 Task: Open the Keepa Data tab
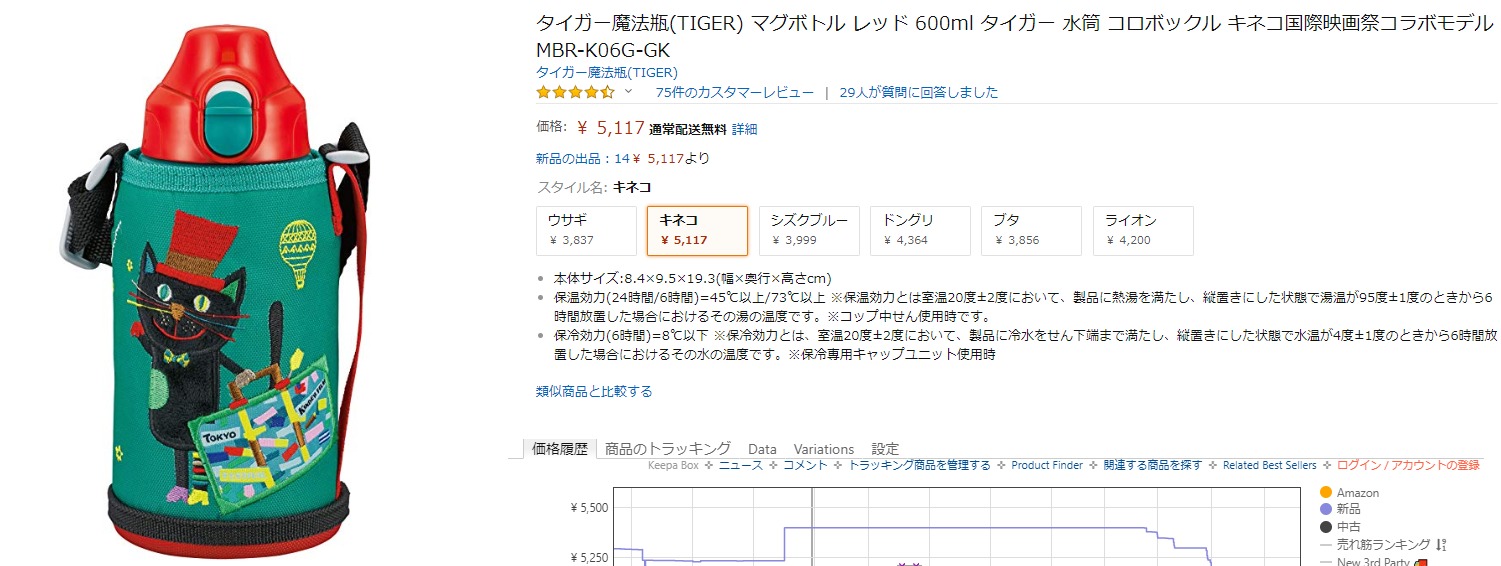click(x=762, y=449)
